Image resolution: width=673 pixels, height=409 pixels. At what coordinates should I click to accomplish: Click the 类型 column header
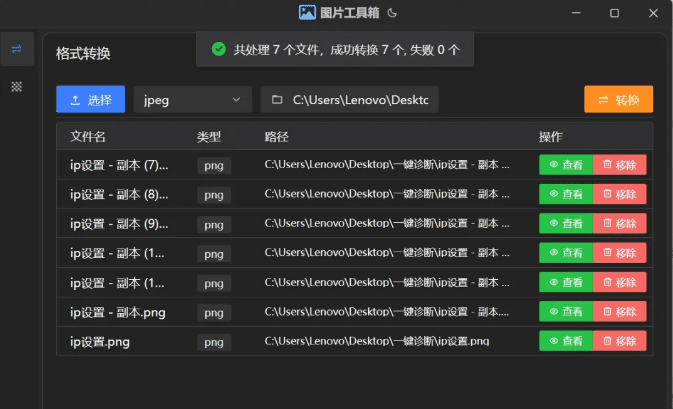click(x=208, y=136)
